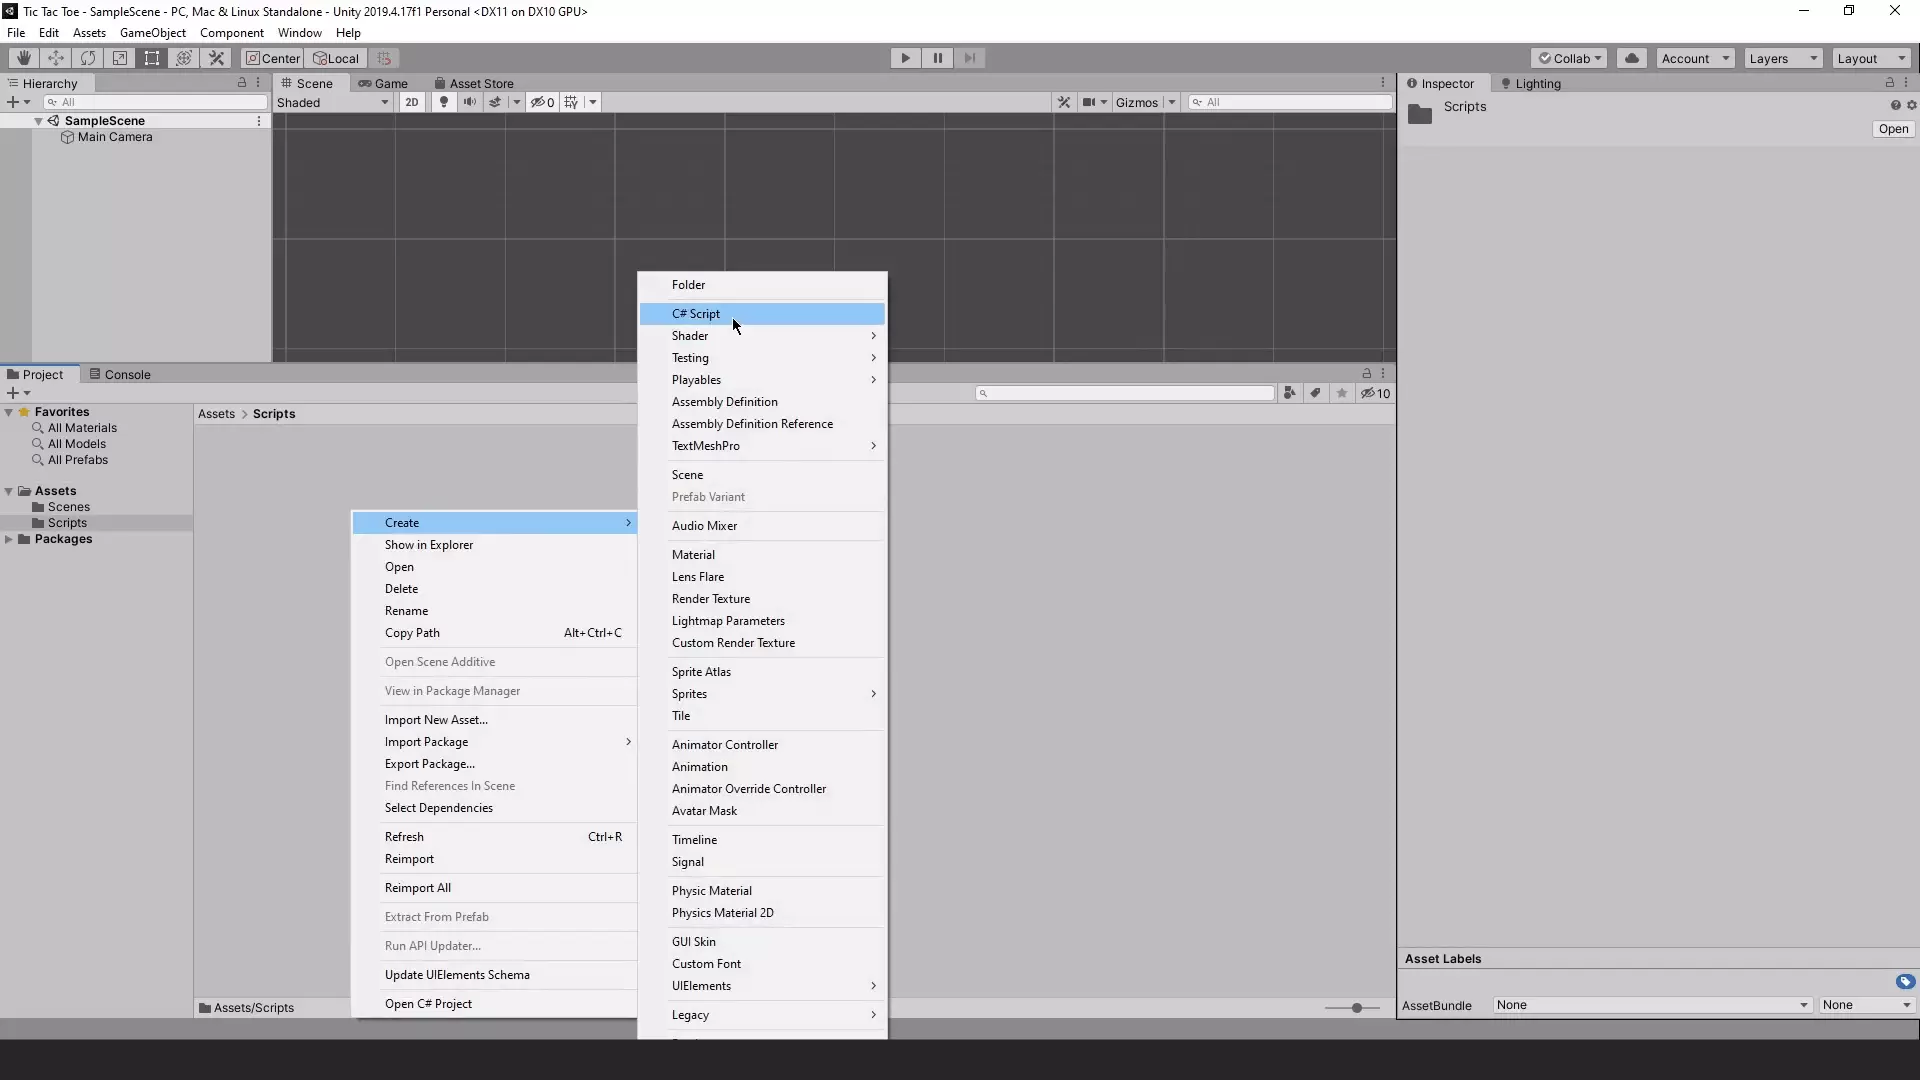Select the Scene tab in viewport
The image size is (1920, 1080).
(x=314, y=83)
